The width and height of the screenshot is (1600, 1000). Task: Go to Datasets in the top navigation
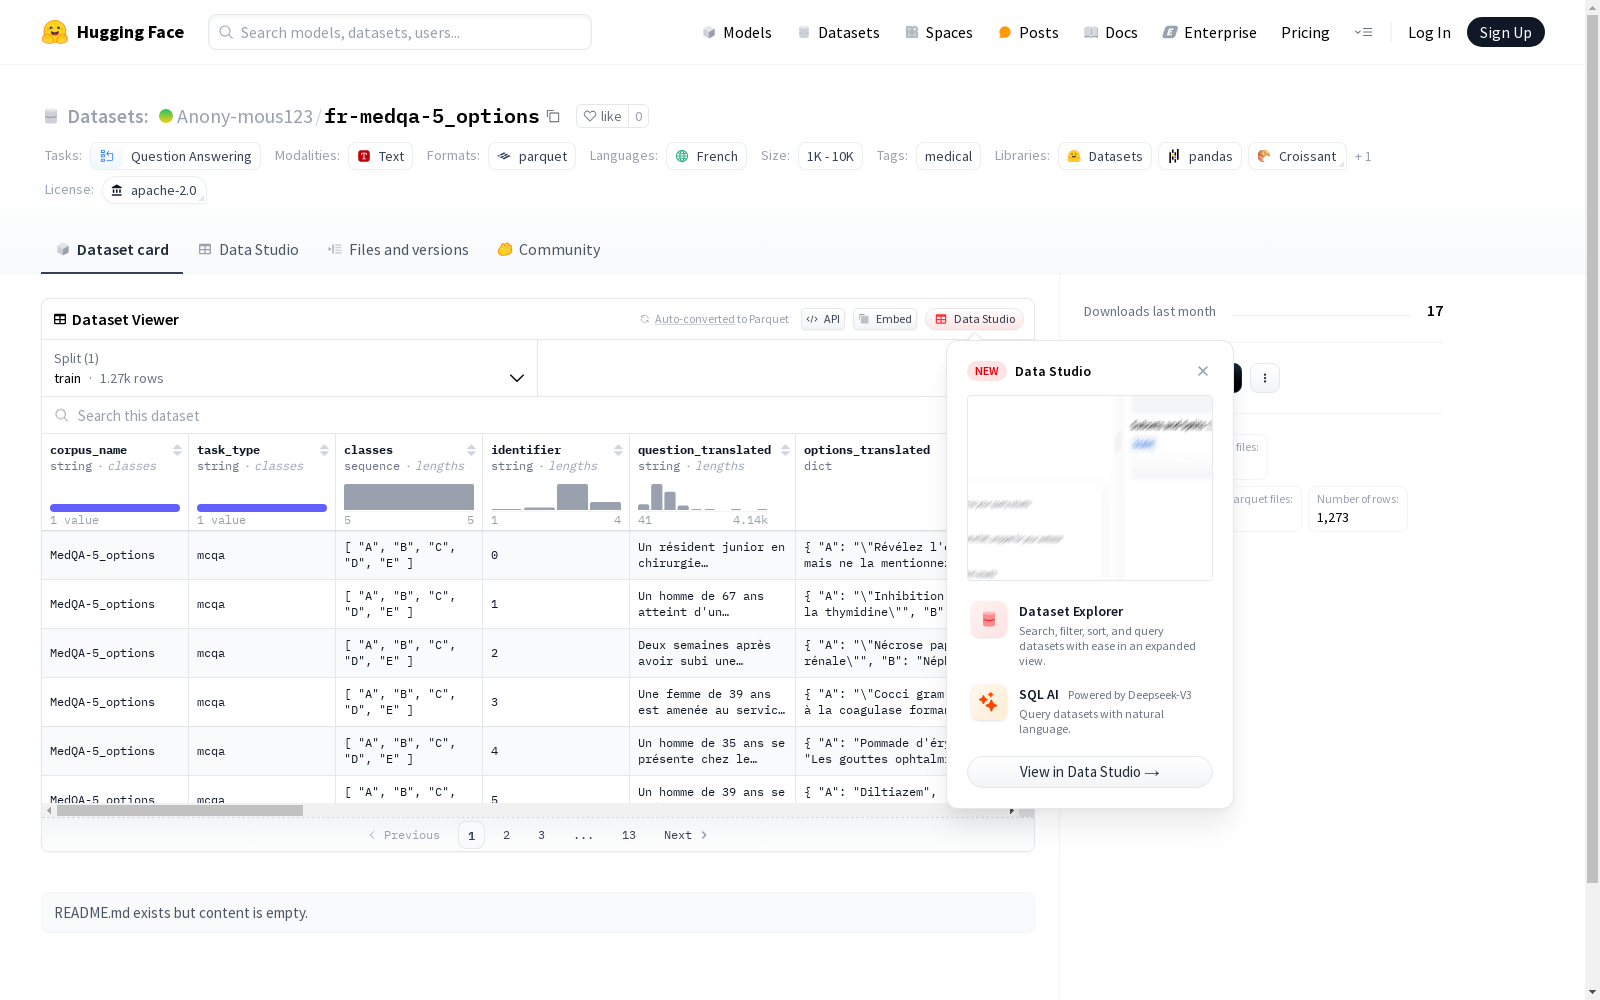click(838, 32)
